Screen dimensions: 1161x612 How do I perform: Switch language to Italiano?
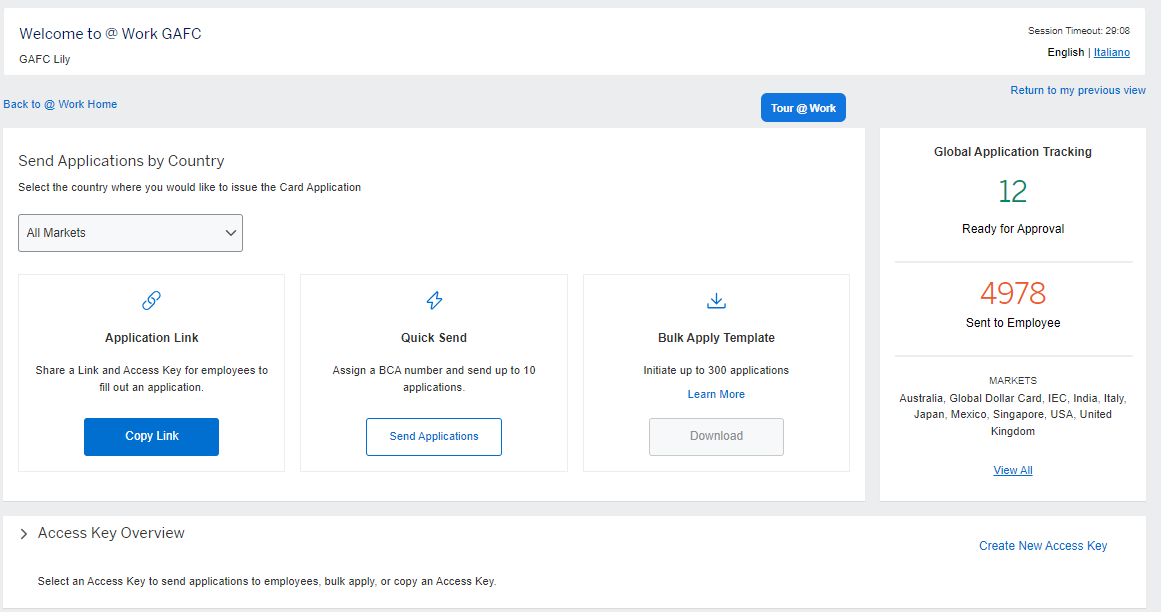[x=1111, y=52]
